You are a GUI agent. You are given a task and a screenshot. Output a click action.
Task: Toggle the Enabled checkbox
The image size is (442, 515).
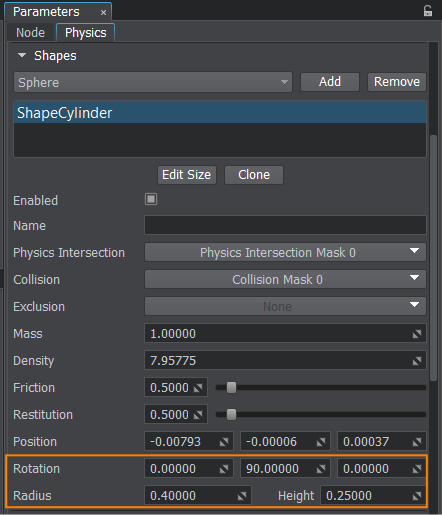(151, 199)
